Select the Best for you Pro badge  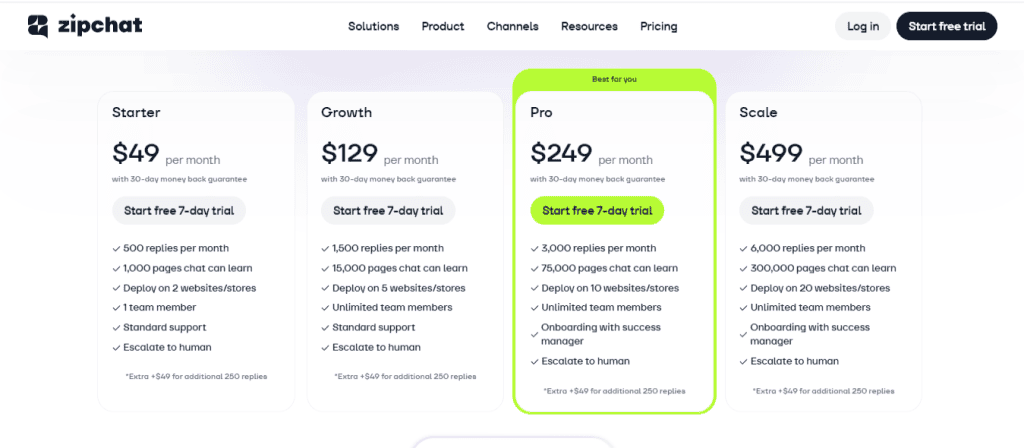coord(614,79)
